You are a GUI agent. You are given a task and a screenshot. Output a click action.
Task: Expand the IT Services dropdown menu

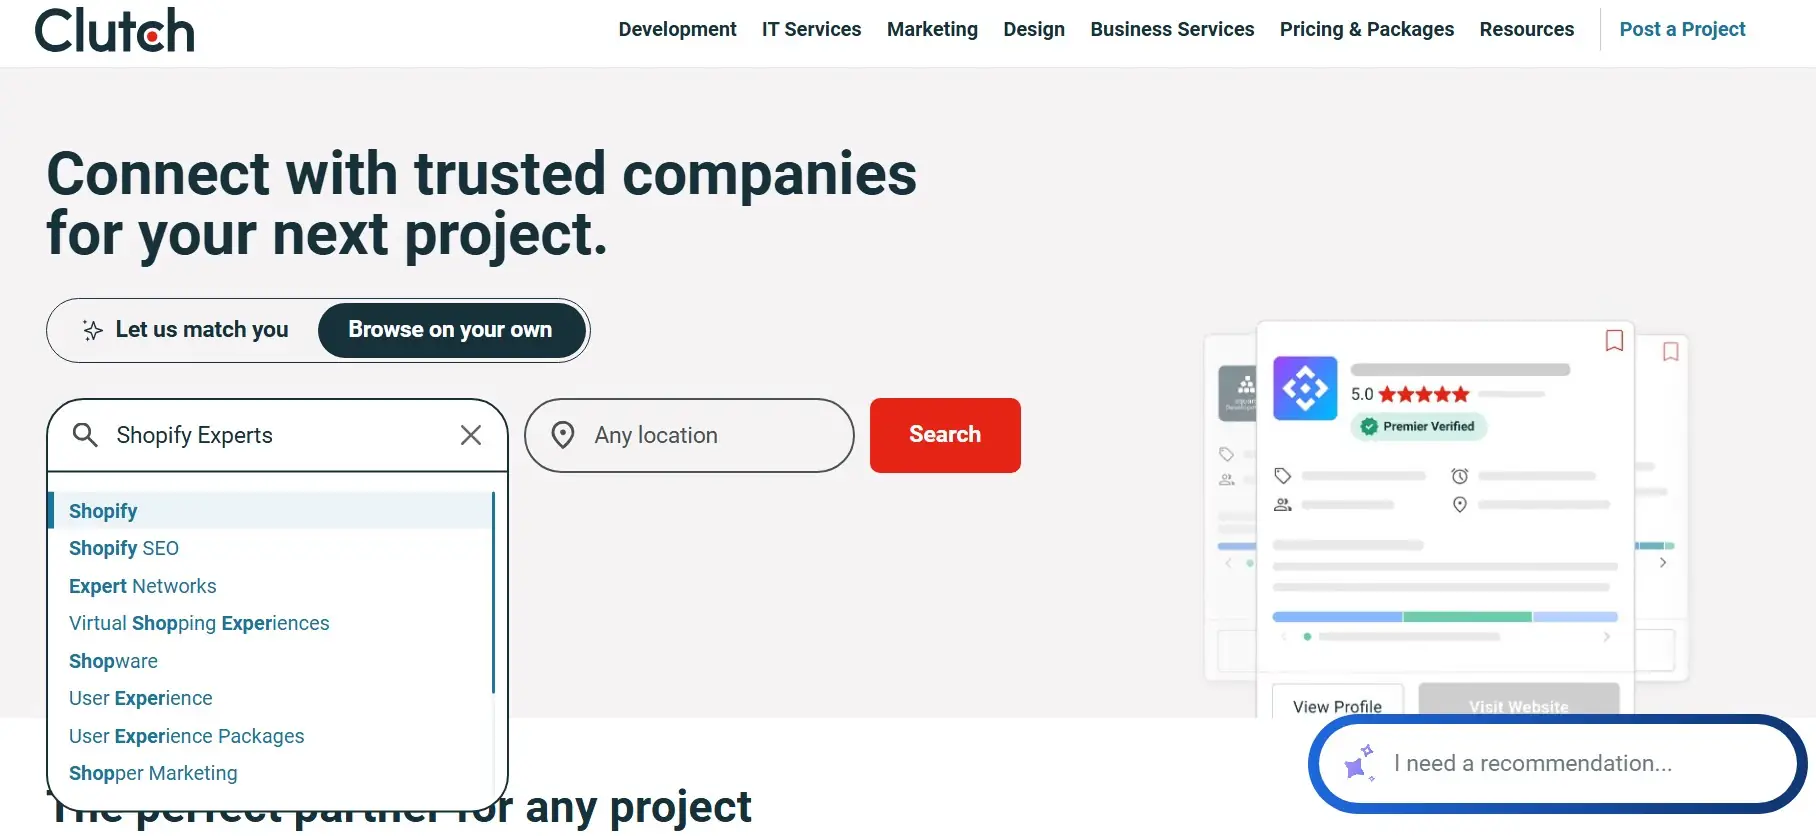point(811,30)
